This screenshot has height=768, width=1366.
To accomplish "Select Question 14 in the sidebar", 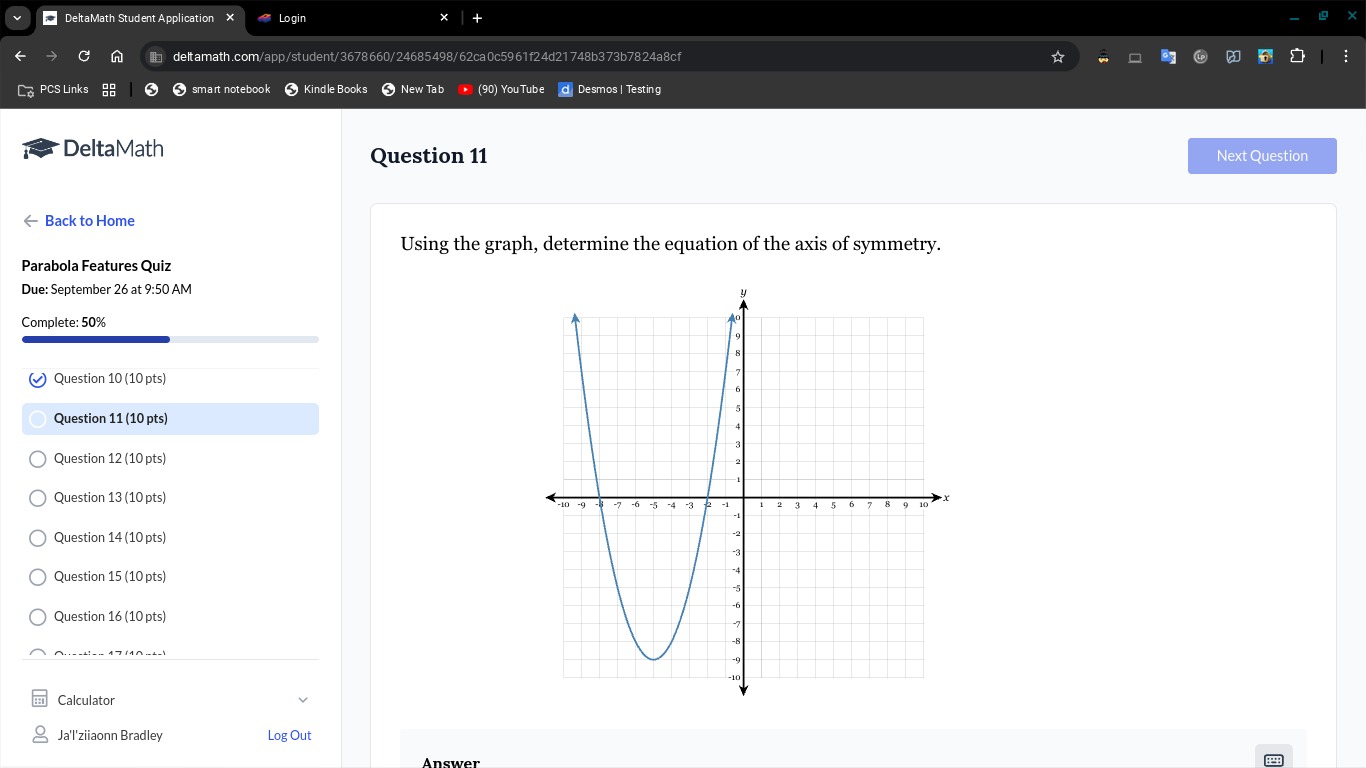I will (x=170, y=537).
